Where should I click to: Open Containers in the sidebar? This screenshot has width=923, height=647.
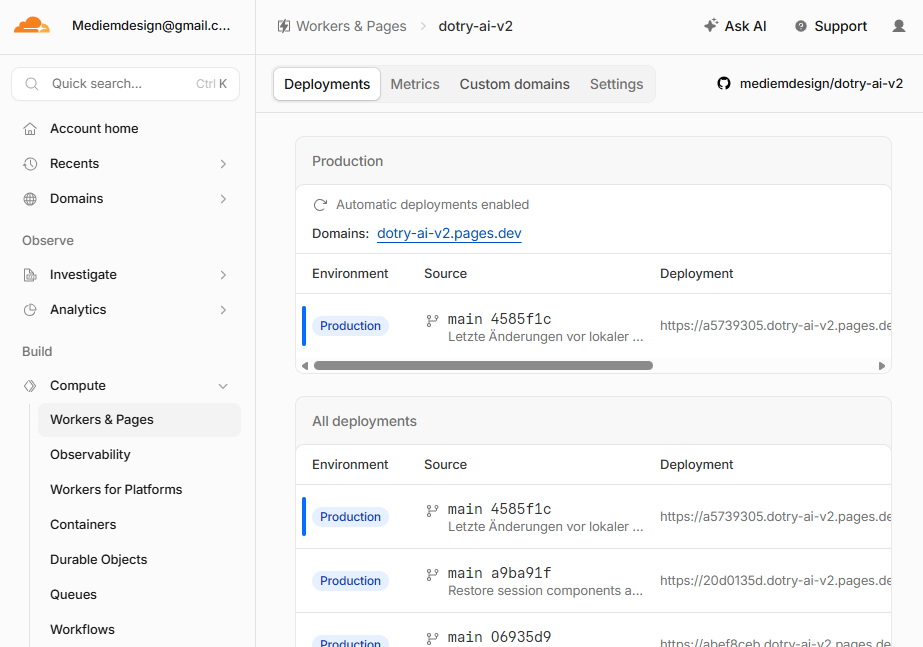83,525
